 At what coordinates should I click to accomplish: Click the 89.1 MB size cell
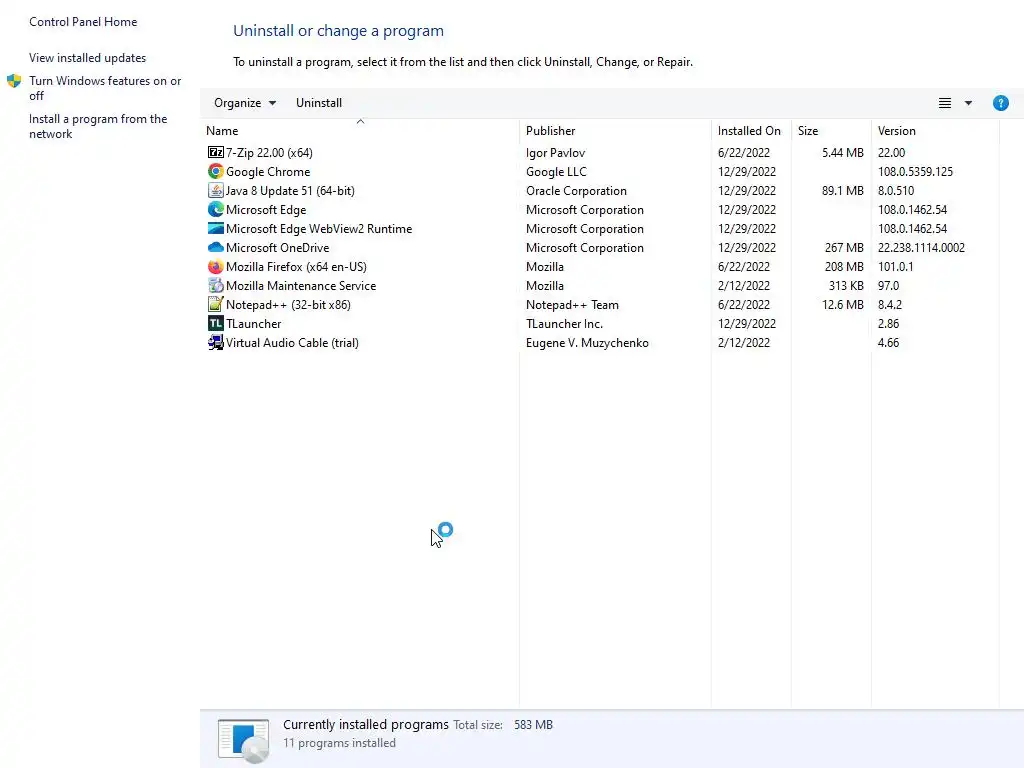(x=842, y=190)
